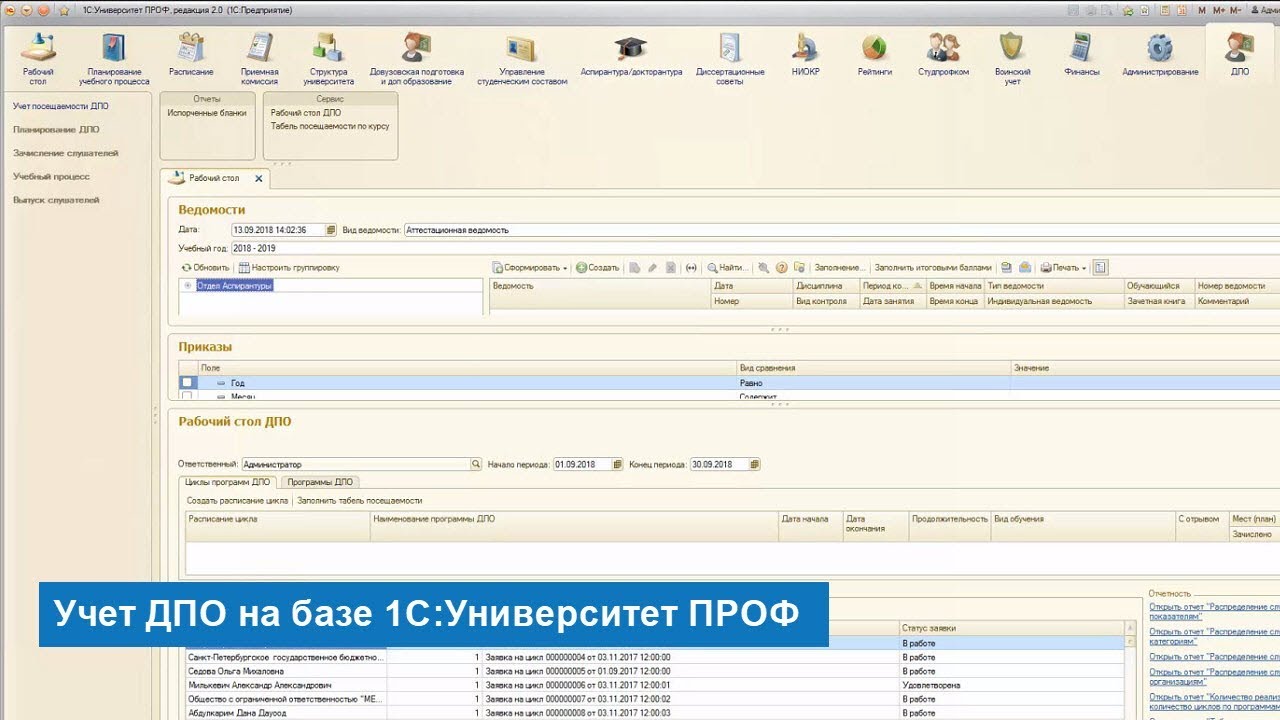Open Аспирантура/докторантура graduation cap section
1280x720 pixels.
[x=631, y=48]
